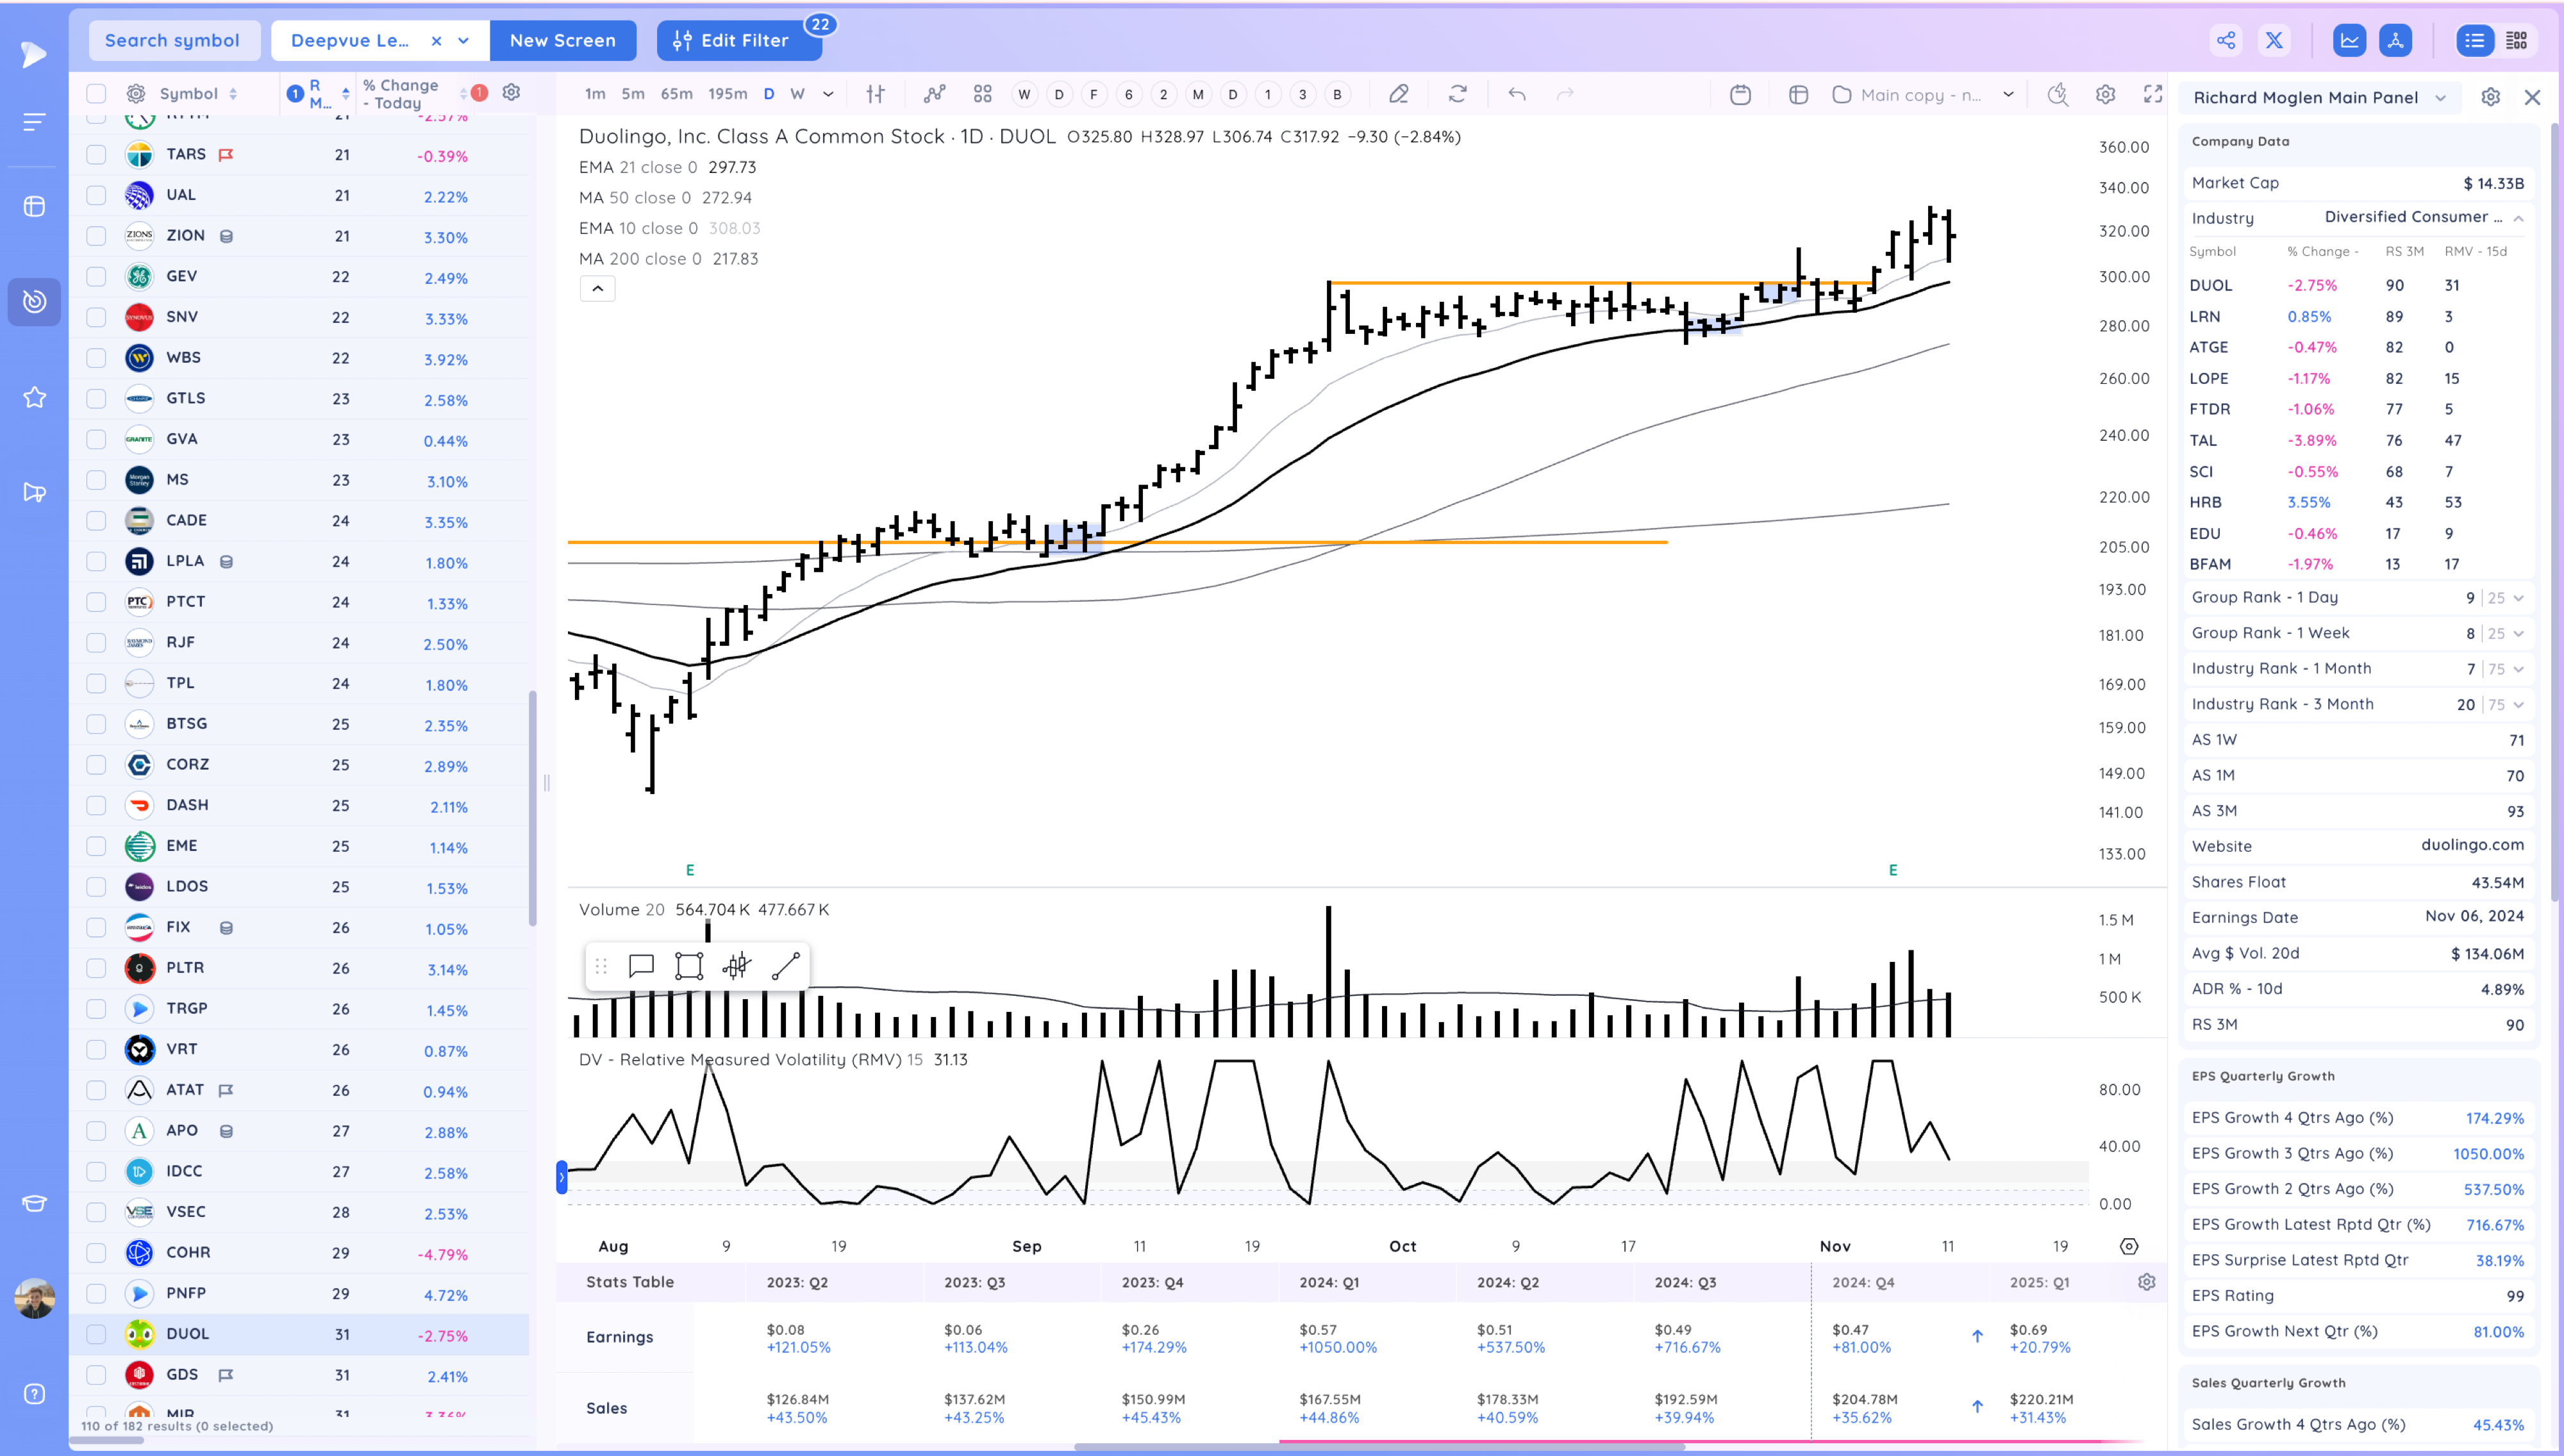Select the 65m timeframe
The width and height of the screenshot is (2564, 1456).
tap(676, 94)
